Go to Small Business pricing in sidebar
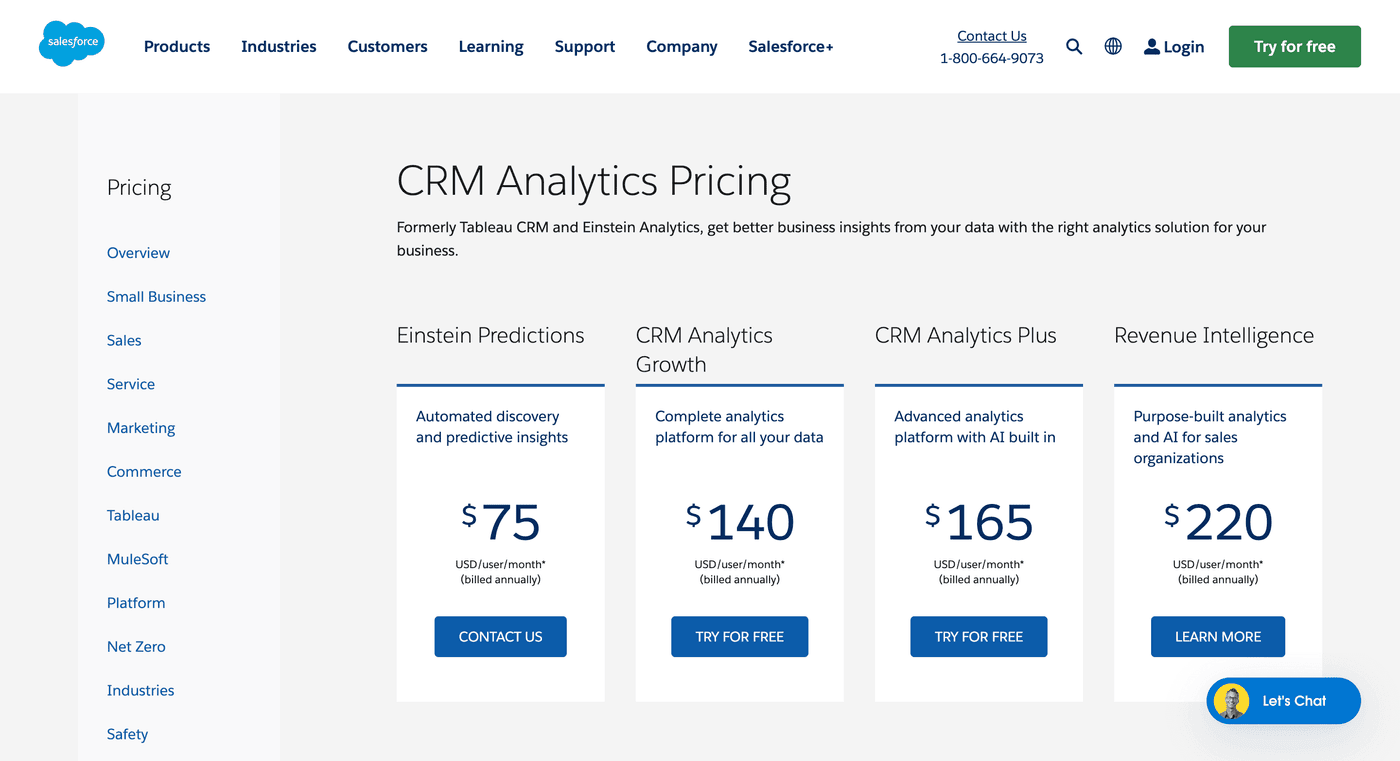This screenshot has height=761, width=1400. [156, 297]
